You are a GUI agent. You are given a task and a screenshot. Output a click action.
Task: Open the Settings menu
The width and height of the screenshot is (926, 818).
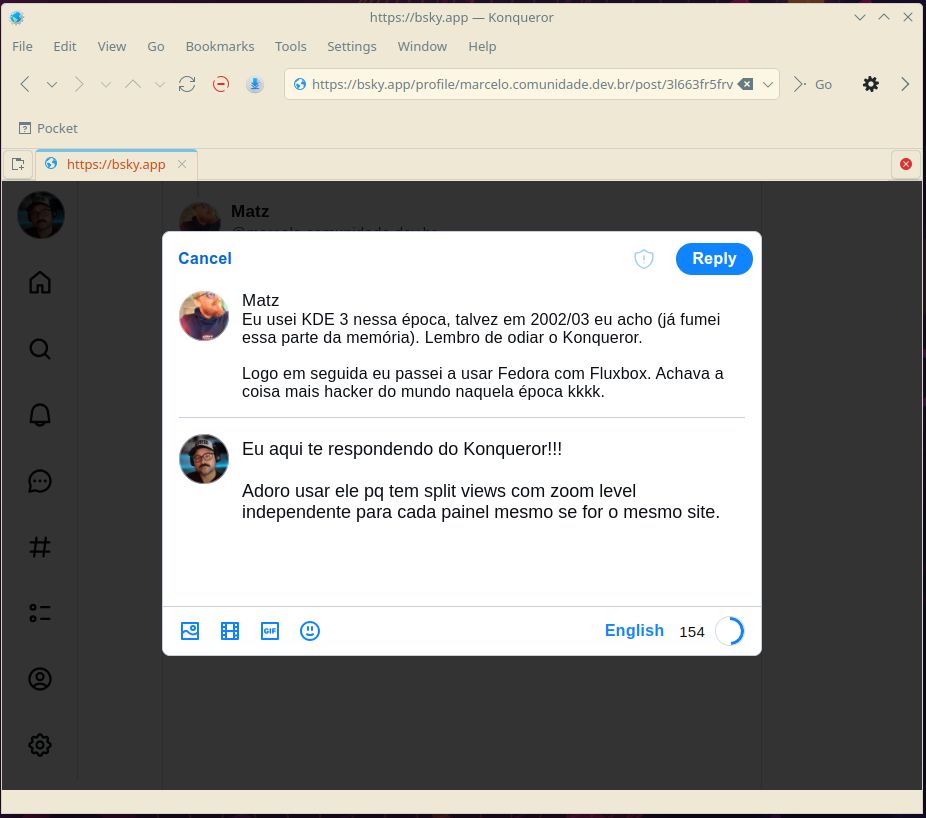[x=351, y=46]
